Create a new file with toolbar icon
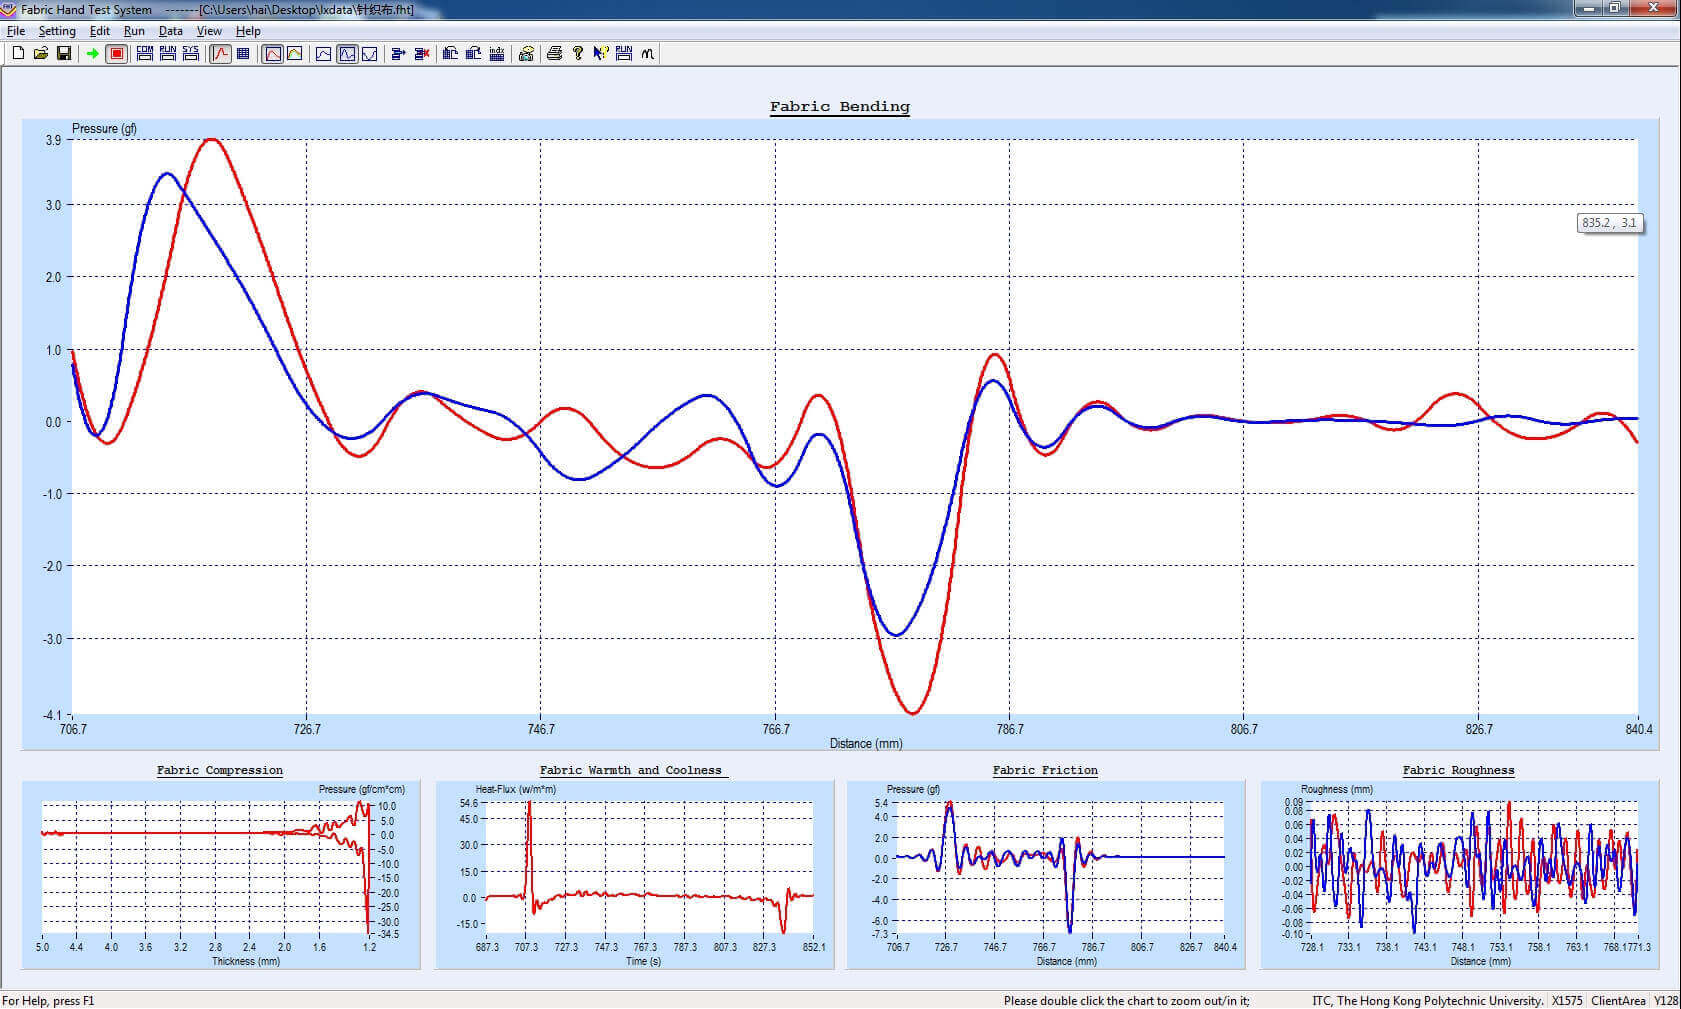 coord(18,53)
